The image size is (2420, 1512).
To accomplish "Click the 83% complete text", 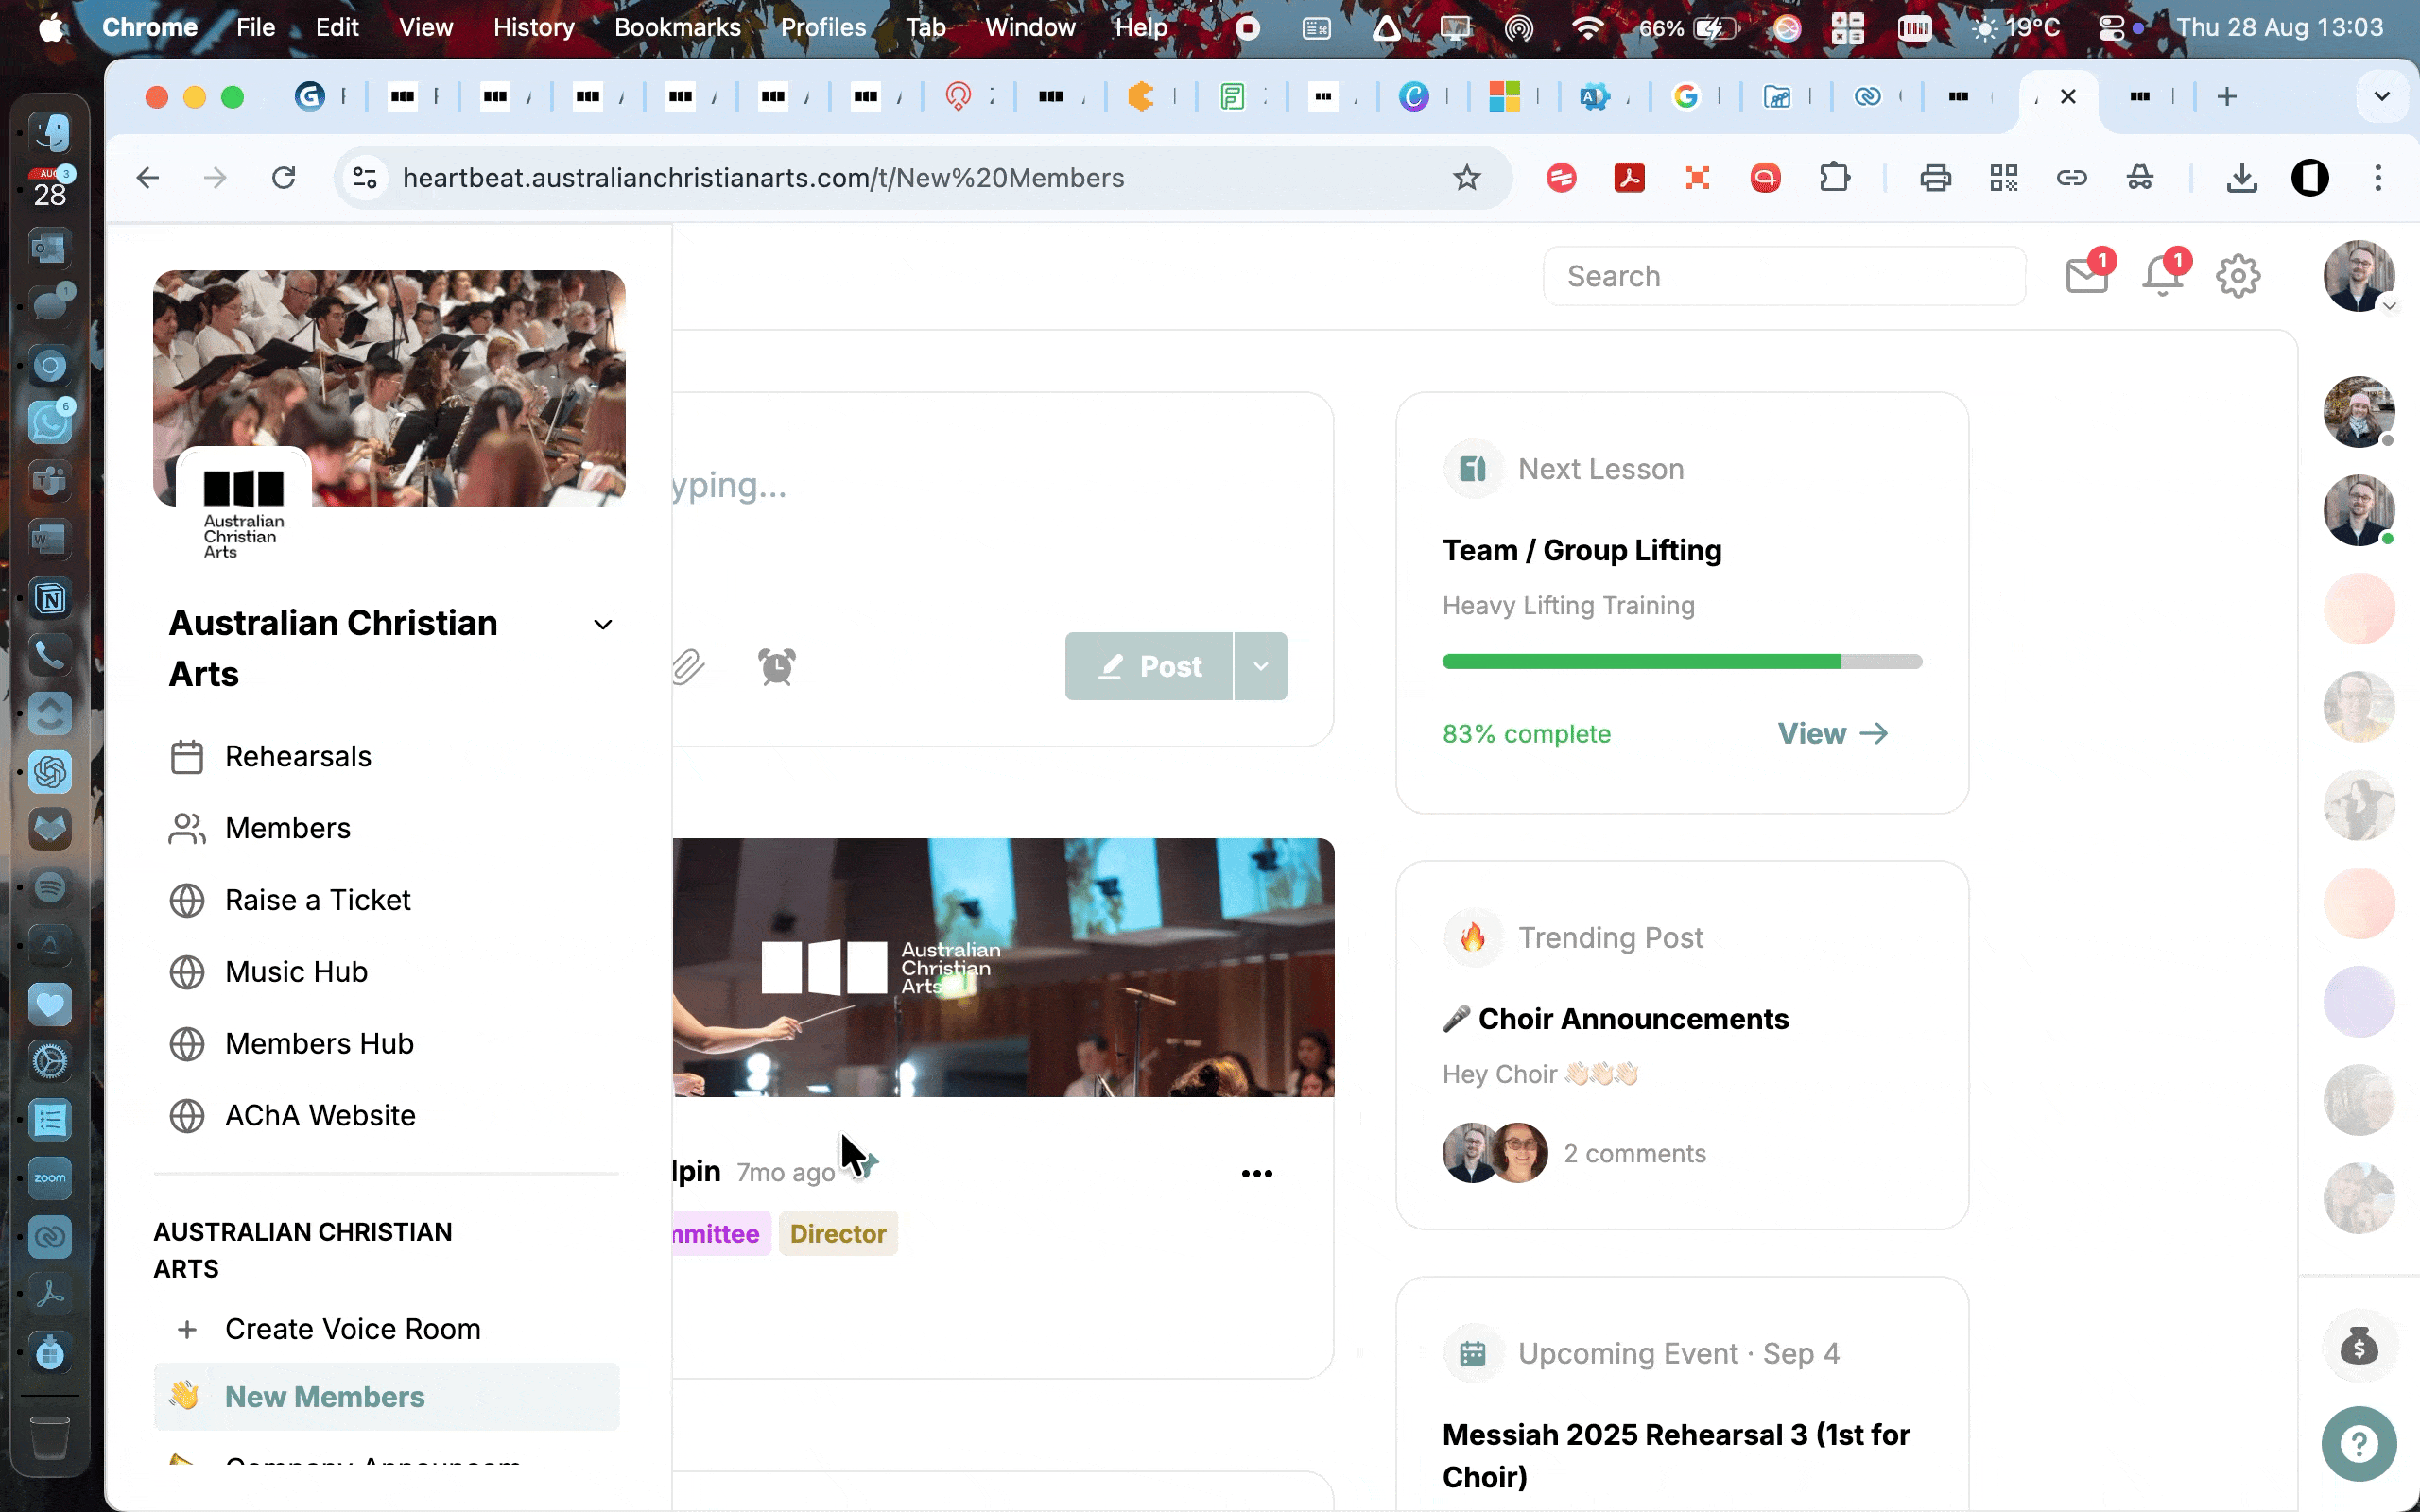I will coord(1526,734).
